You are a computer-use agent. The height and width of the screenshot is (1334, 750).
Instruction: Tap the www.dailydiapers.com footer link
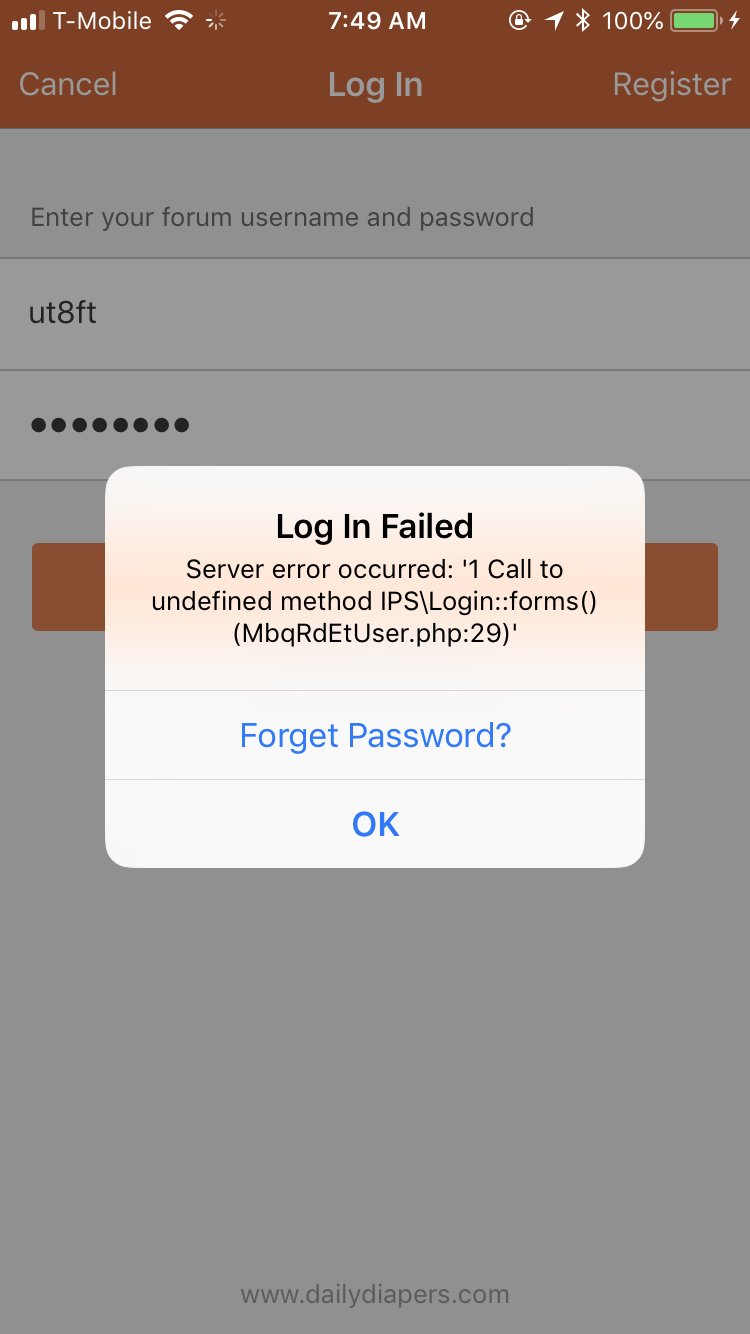[x=375, y=1294]
